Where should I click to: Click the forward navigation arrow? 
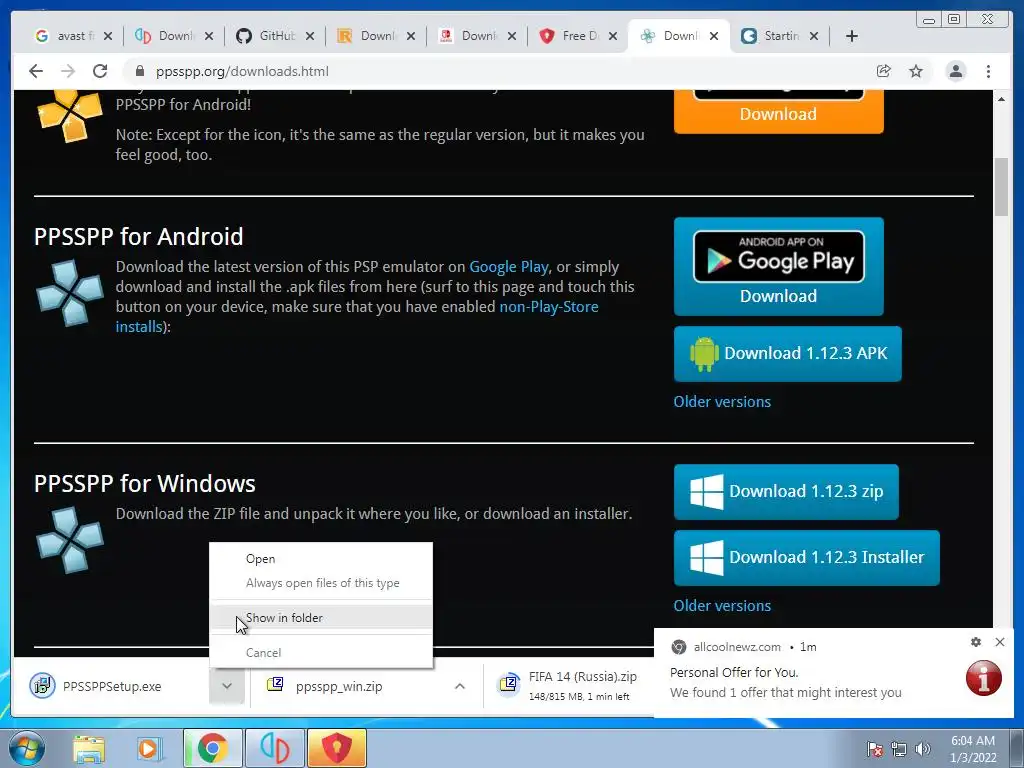[68, 71]
